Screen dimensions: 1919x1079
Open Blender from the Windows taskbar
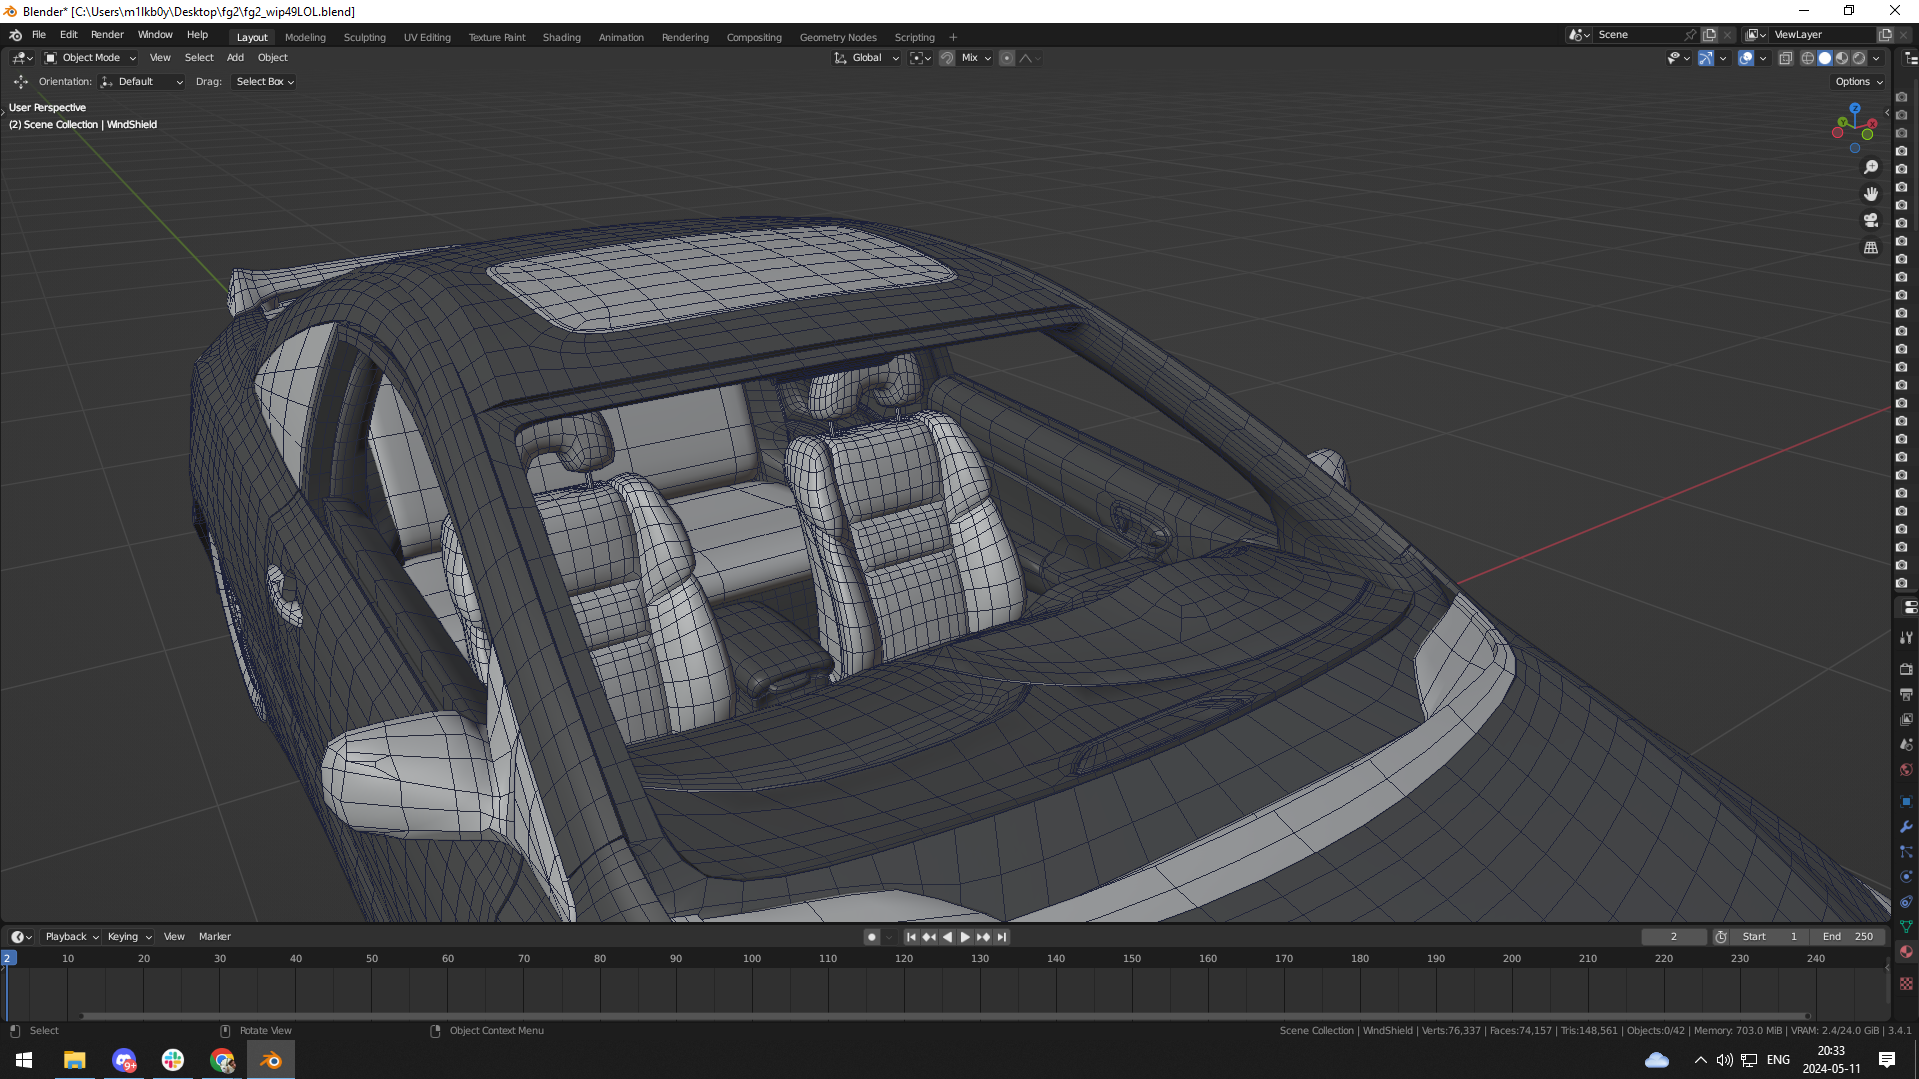[x=271, y=1060]
